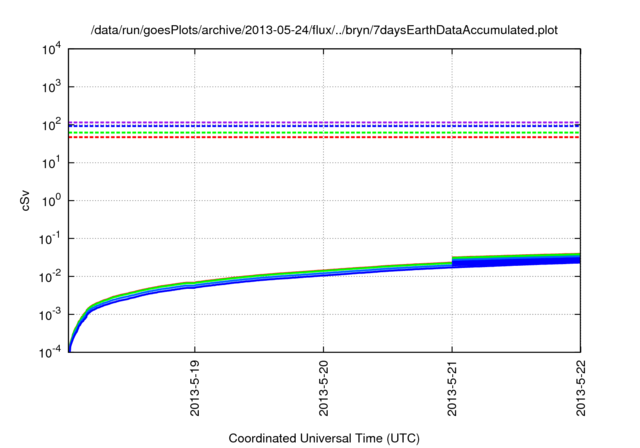Screen dimensions: 640x448
Task: Select the 2013-5-20 date tick label
Action: 323,388
